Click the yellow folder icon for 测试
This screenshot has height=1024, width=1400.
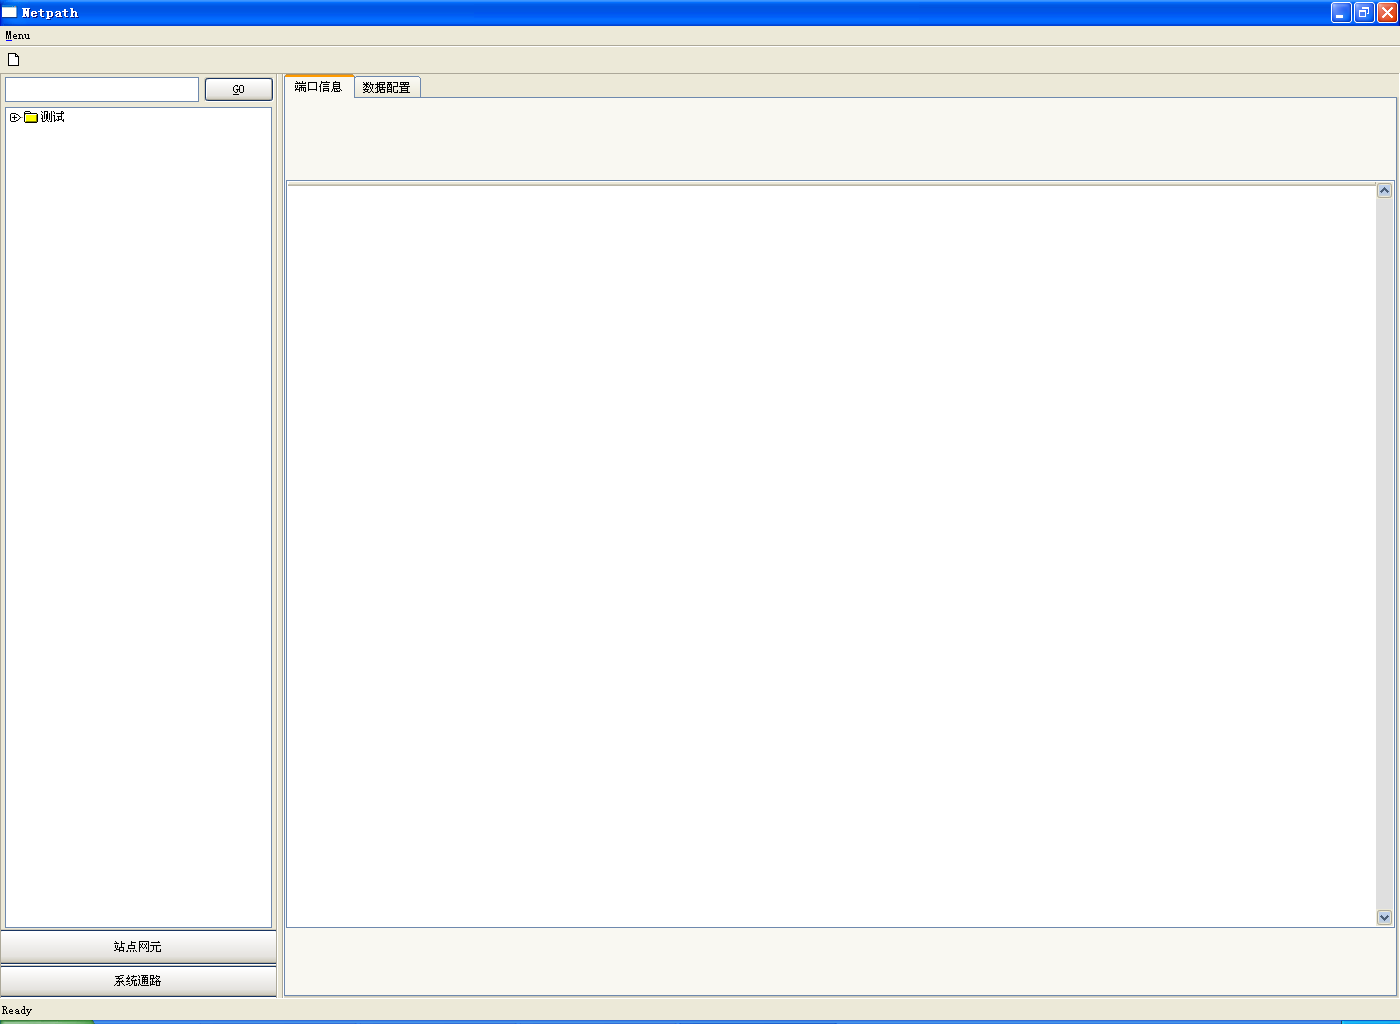(x=31, y=117)
